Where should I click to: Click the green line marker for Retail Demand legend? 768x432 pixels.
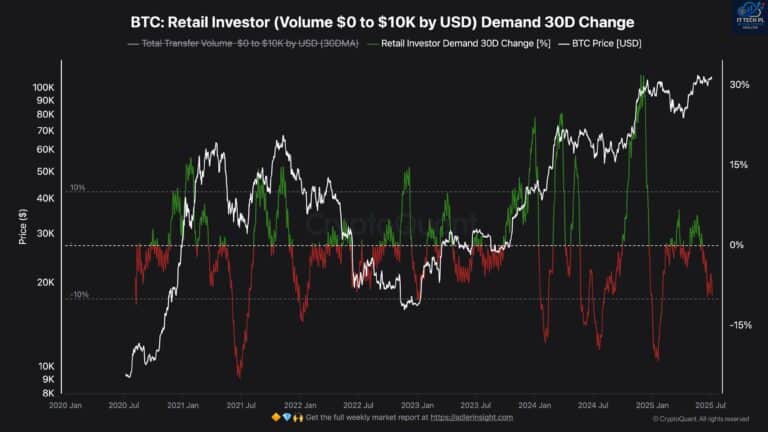coord(373,44)
